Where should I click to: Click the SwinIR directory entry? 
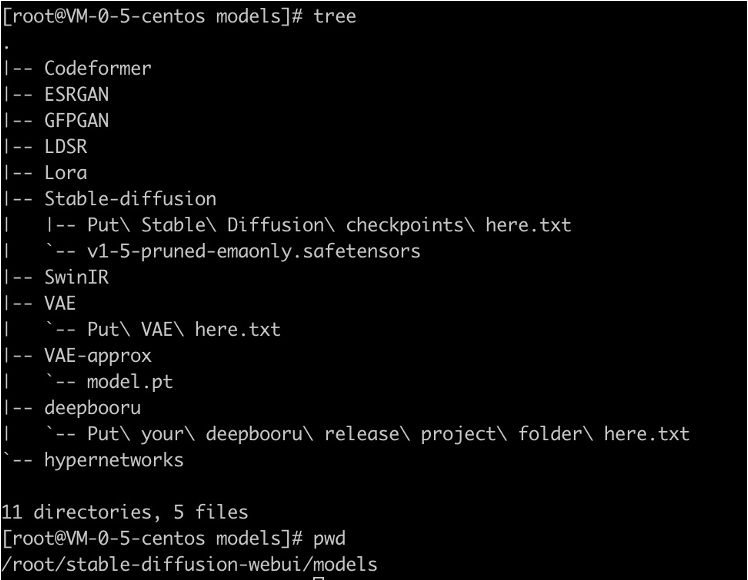tap(77, 277)
